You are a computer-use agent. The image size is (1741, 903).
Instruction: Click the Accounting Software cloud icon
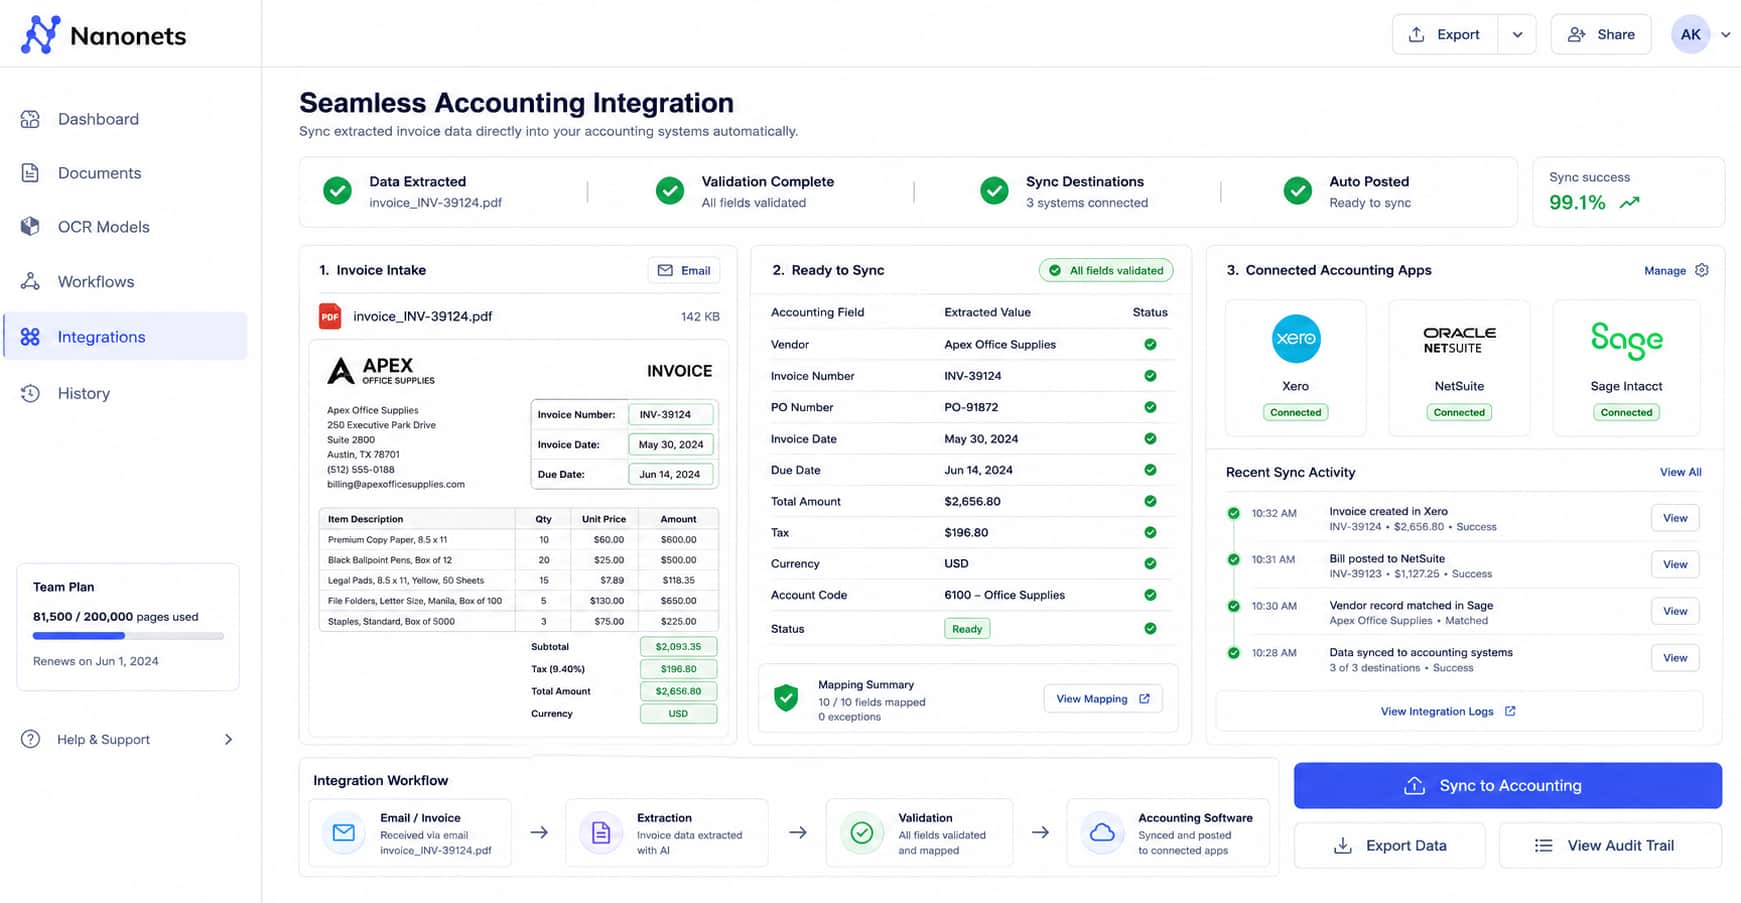1102,833
